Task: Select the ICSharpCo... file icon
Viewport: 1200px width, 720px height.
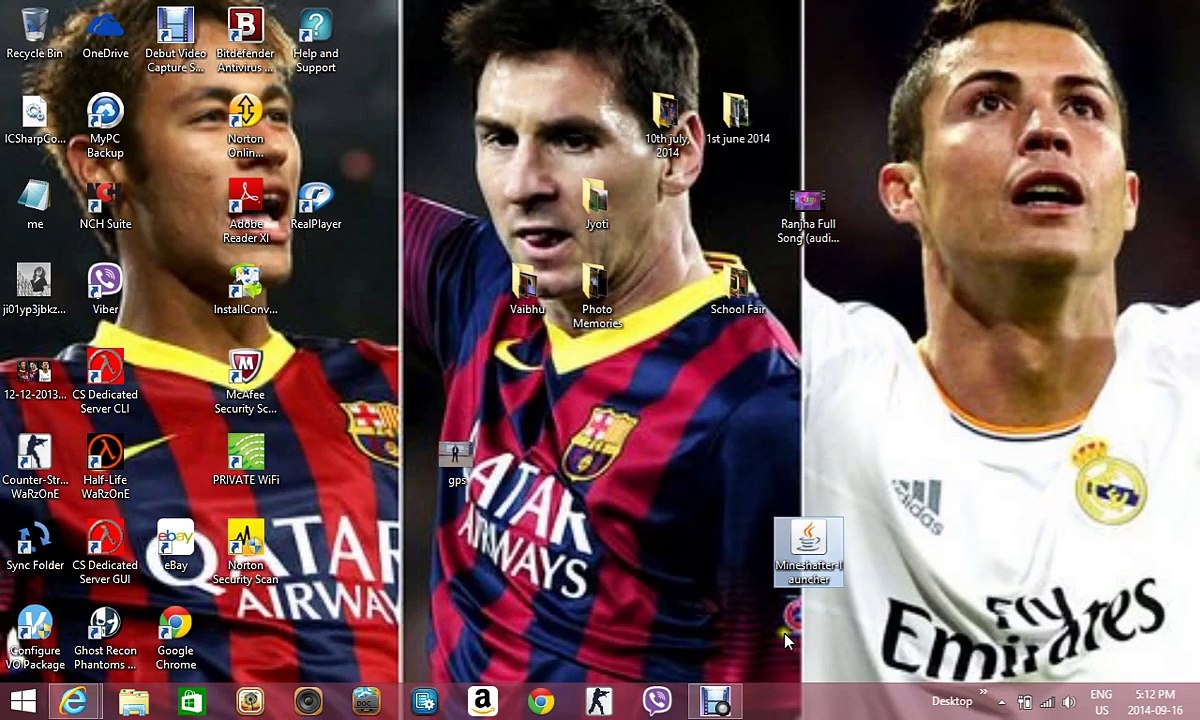Action: pyautogui.click(x=35, y=120)
